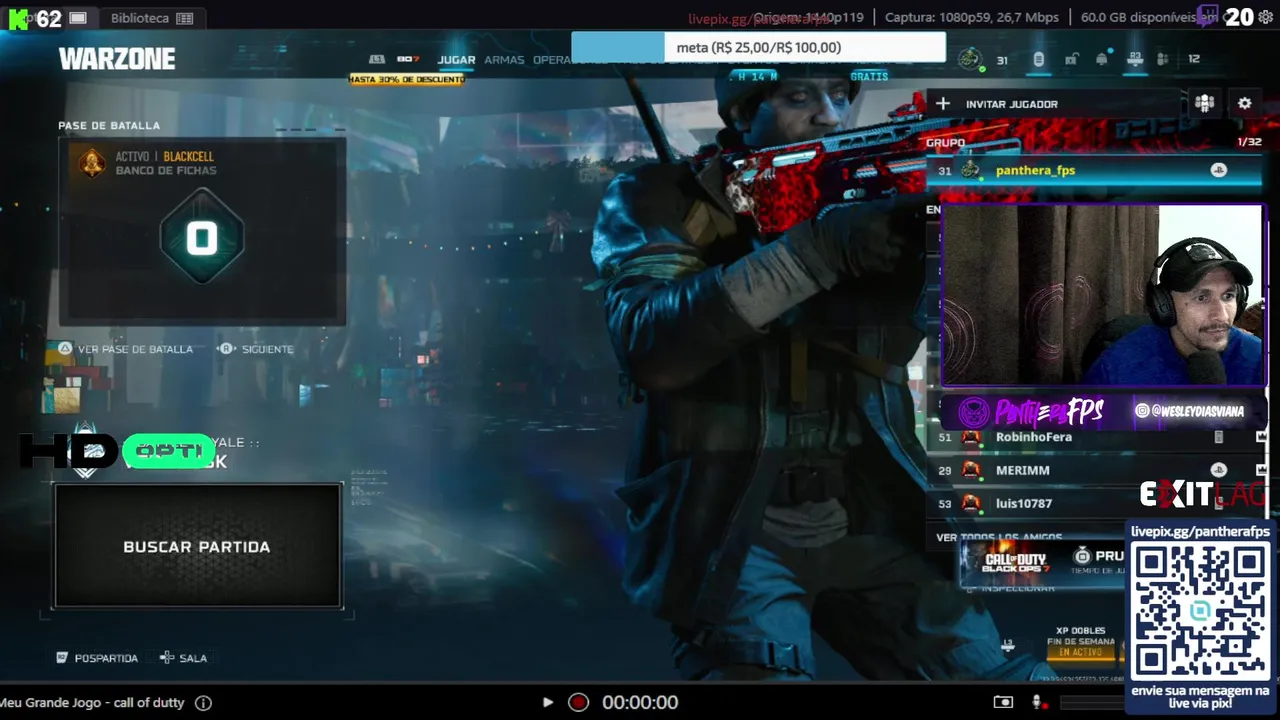Viewport: 1280px width, 720px height.
Task: Open the Biblioteca tab
Action: 152,18
